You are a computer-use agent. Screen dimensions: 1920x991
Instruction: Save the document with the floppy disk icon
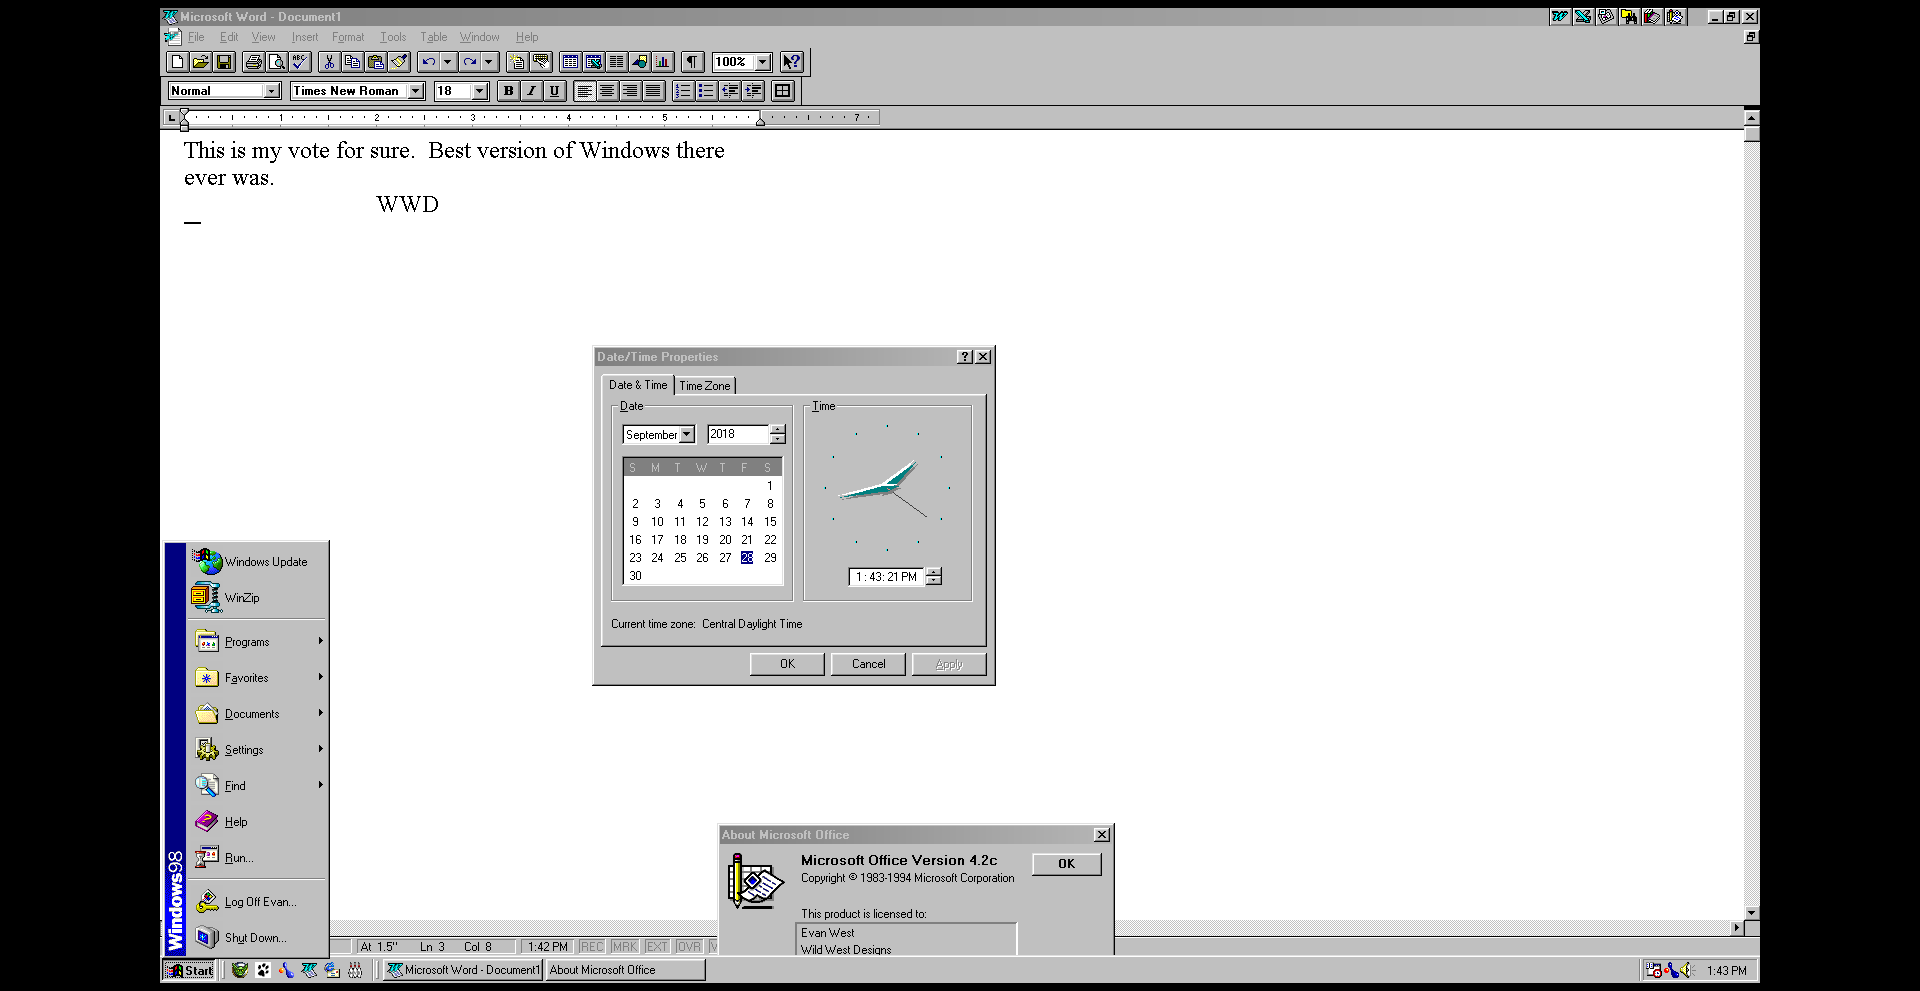pyautogui.click(x=224, y=62)
